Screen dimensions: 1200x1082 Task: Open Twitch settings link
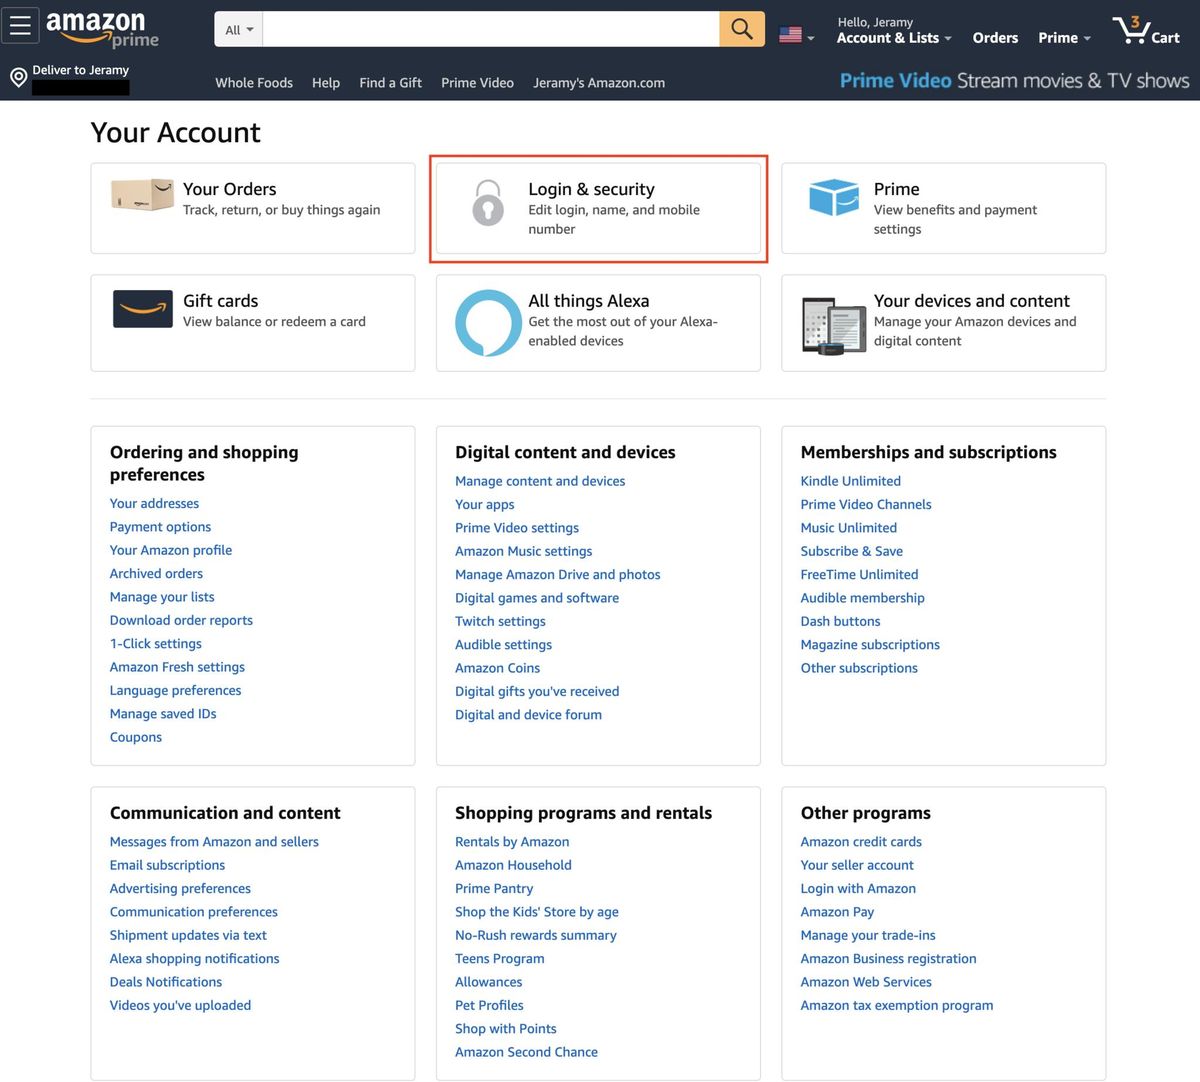500,621
